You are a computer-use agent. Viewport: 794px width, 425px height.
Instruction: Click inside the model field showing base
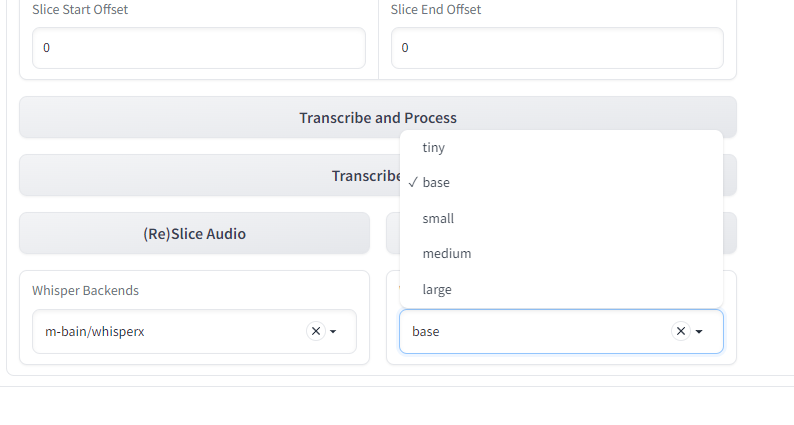click(537, 331)
